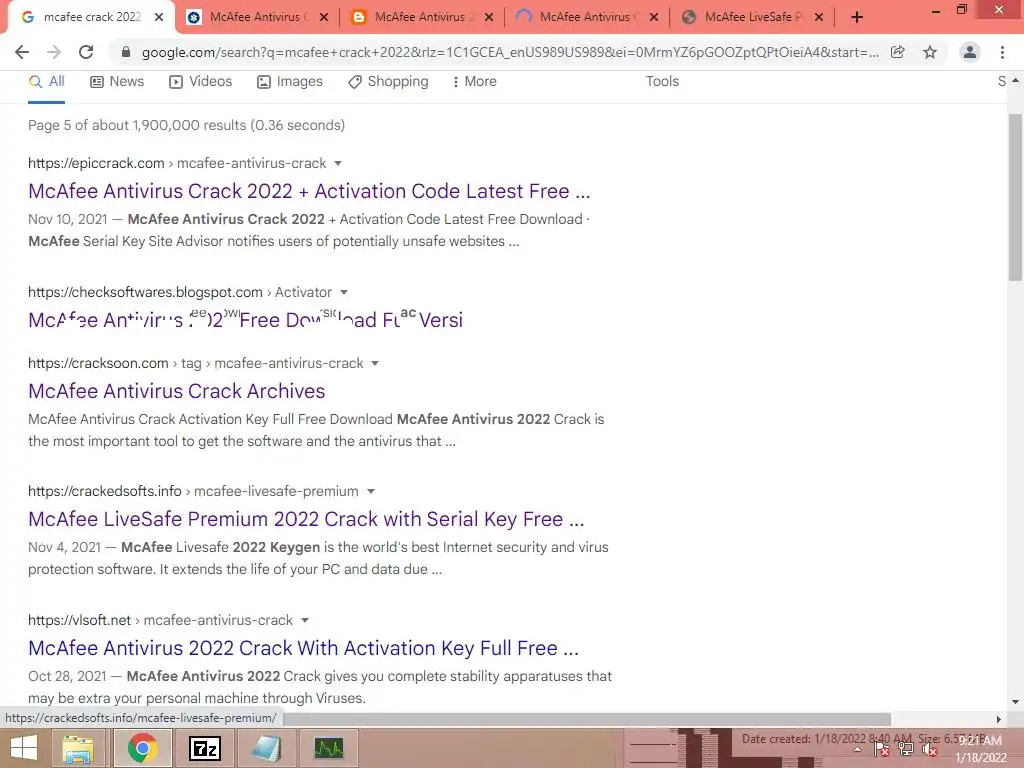
Task: Close the second McAfee Antivirus tab
Action: click(324, 18)
